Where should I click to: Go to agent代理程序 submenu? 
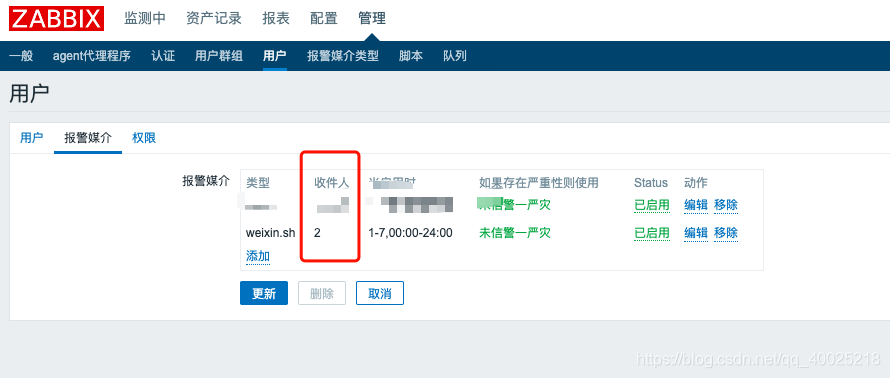(x=92, y=56)
